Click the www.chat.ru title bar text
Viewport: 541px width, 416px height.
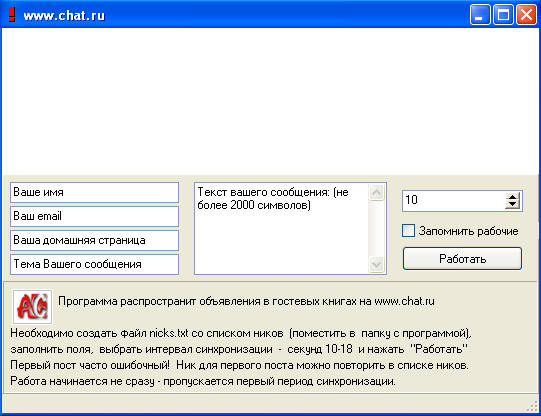(64, 16)
